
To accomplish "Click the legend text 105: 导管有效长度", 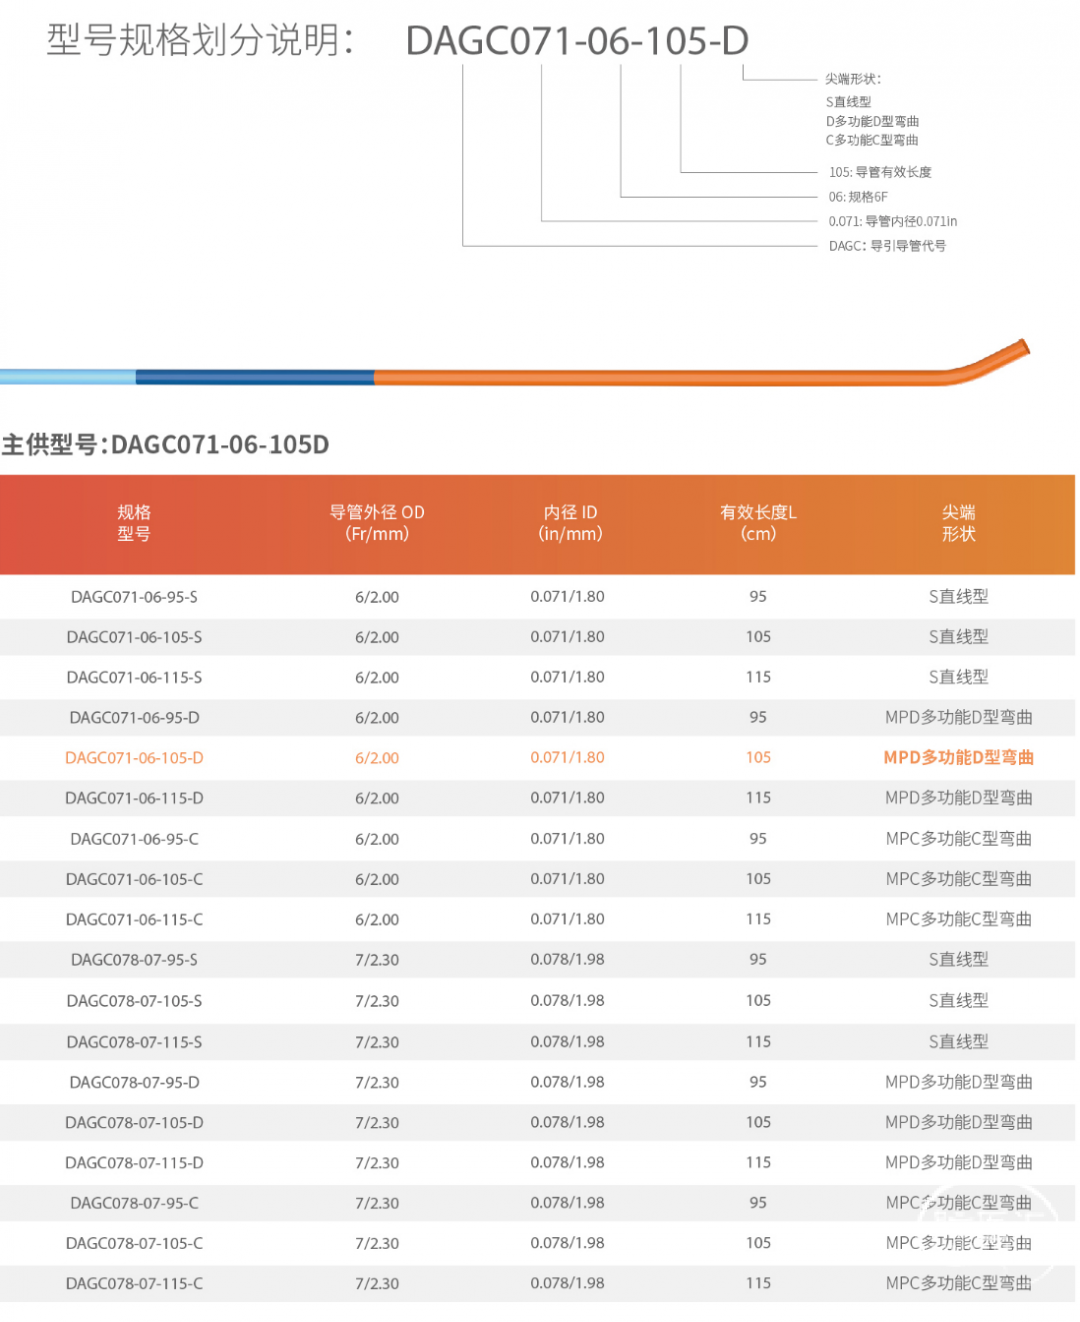I will click(880, 172).
